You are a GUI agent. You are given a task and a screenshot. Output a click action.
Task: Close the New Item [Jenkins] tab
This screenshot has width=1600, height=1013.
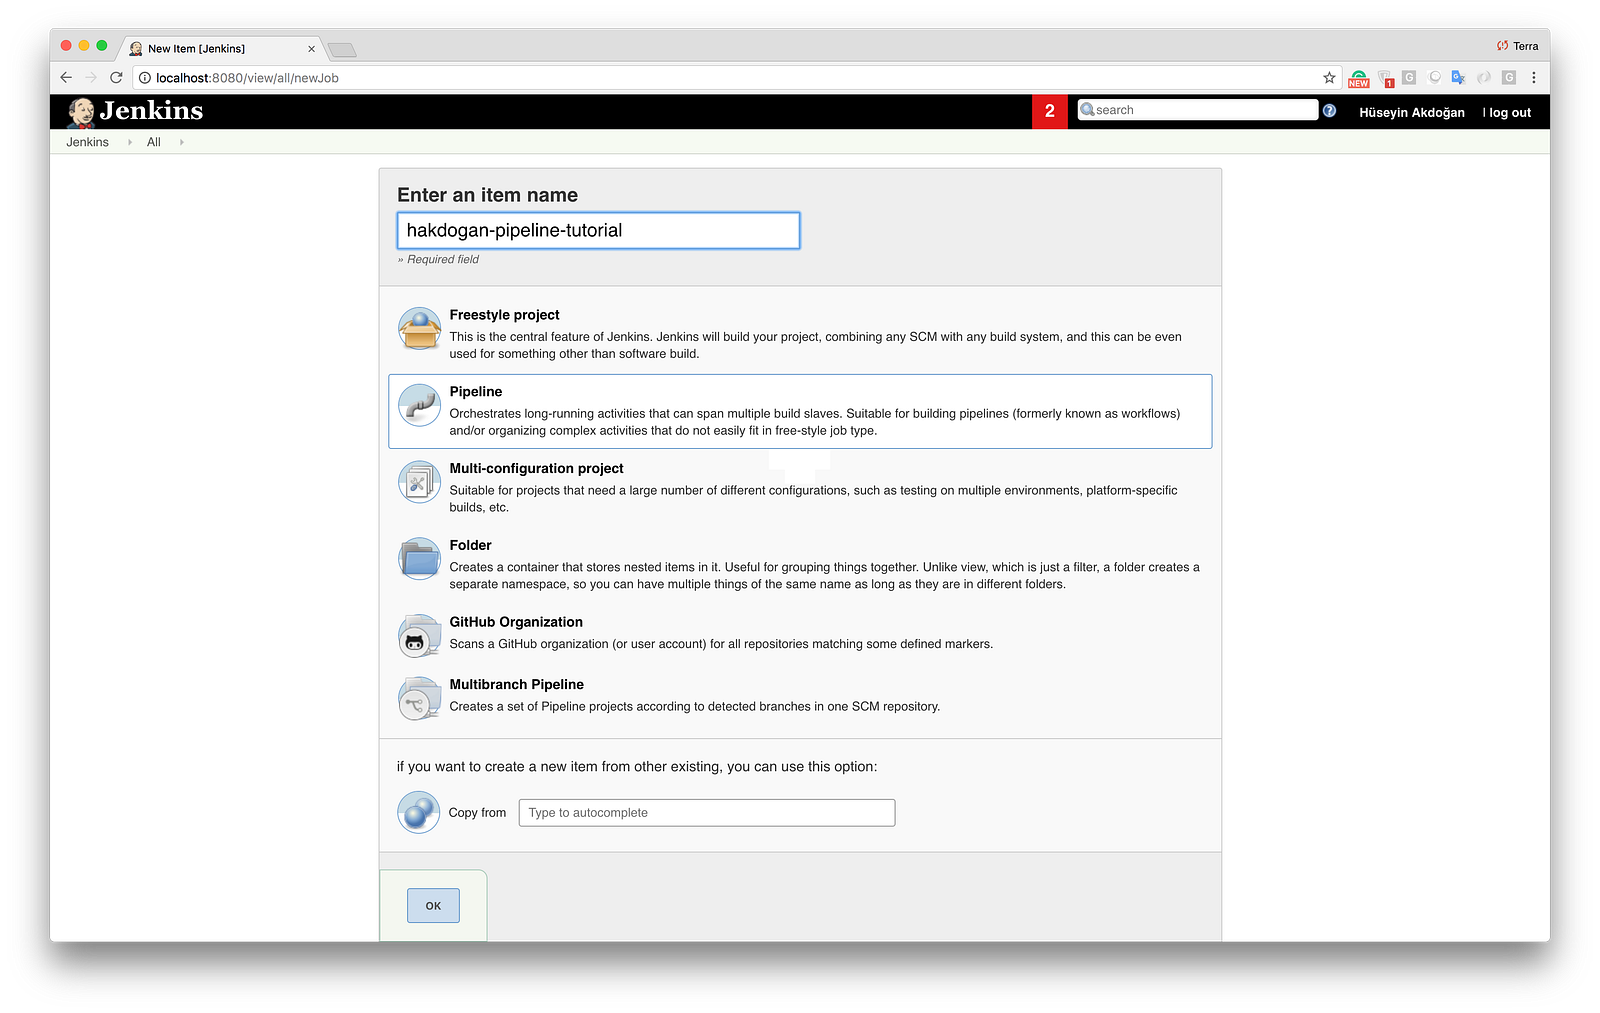pos(311,49)
